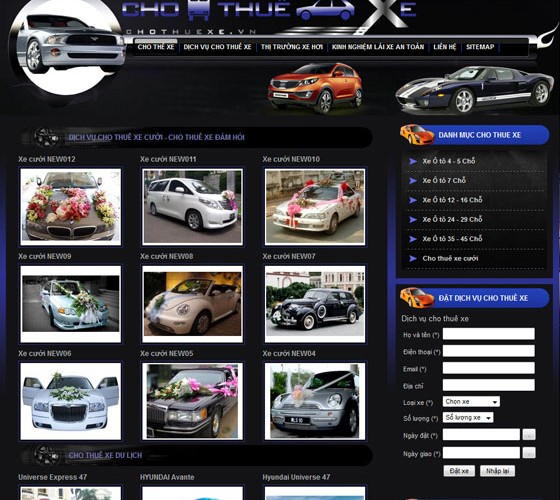Open the CHO THUÊ XE menu item
The image size is (560, 500).
click(156, 47)
